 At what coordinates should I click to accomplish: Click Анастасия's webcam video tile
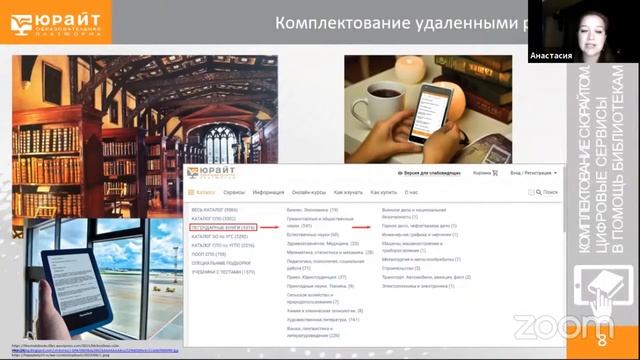584,31
